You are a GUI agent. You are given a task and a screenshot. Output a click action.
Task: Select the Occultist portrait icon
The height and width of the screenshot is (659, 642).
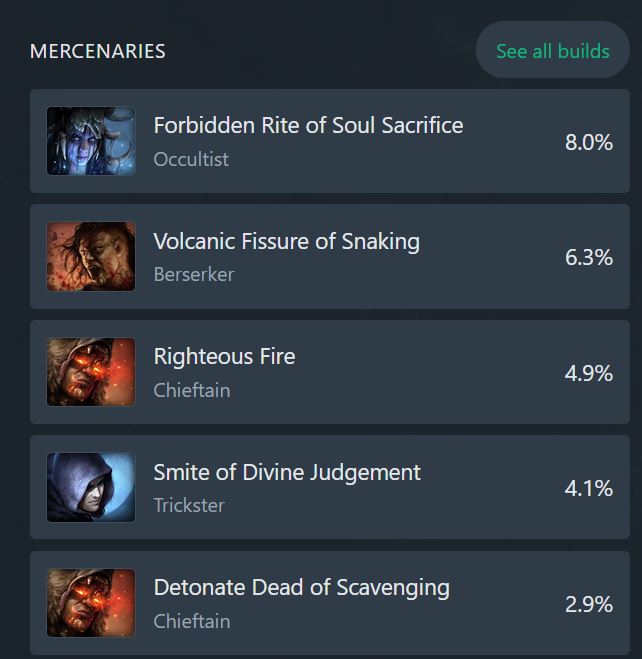coord(91,141)
